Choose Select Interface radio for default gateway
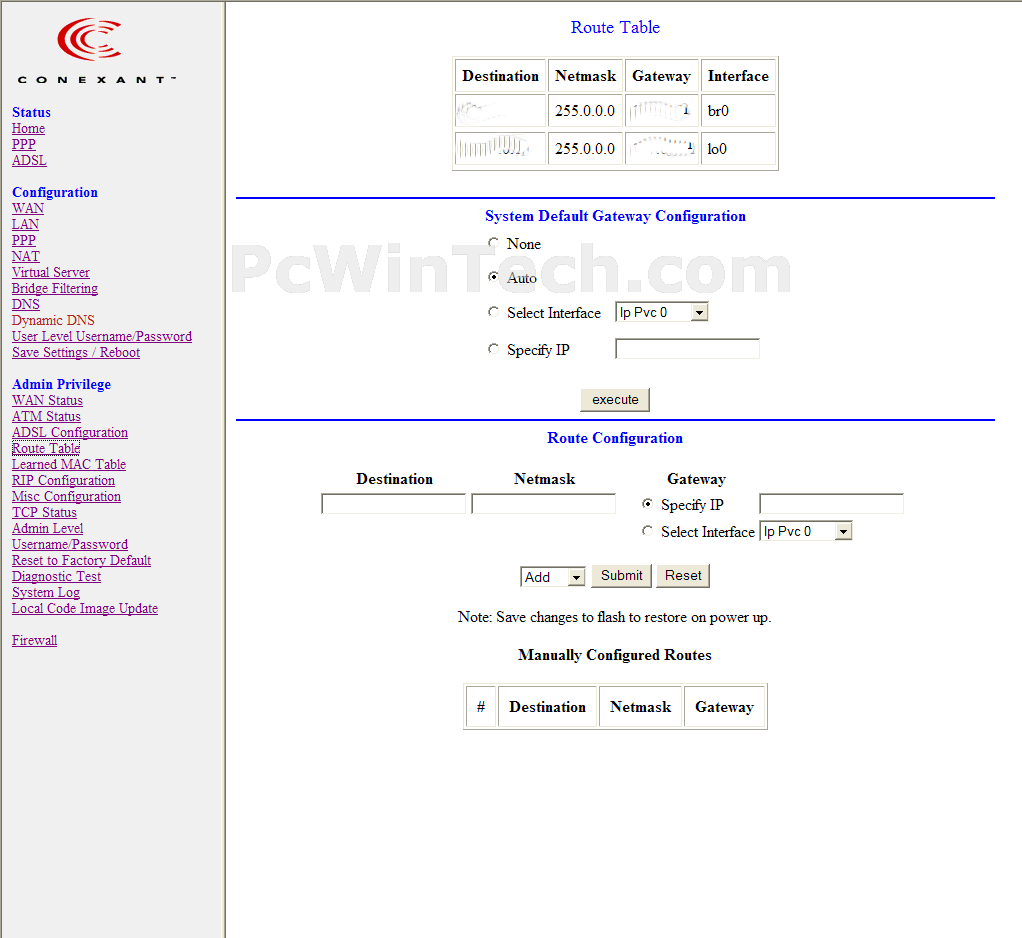 493,312
